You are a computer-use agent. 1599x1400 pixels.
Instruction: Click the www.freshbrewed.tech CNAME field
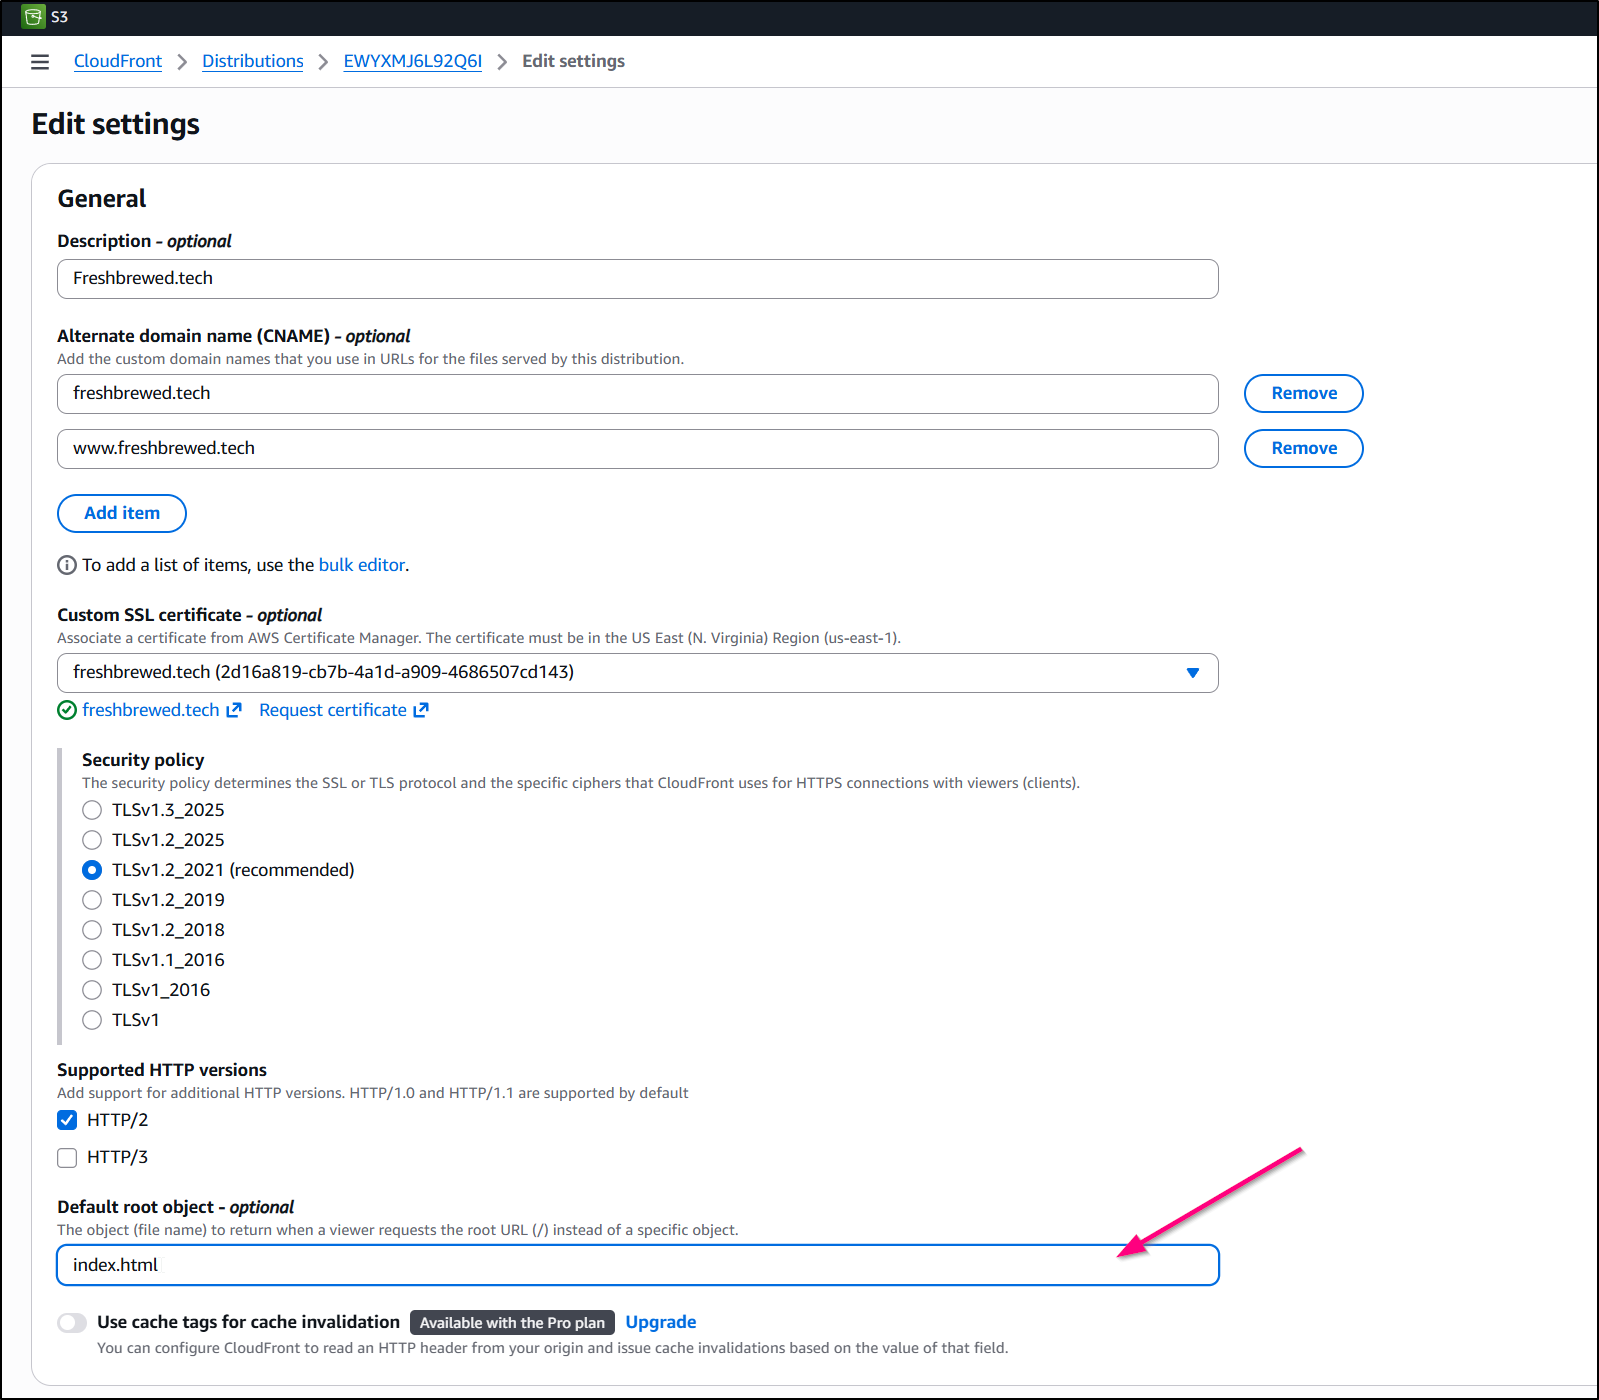638,449
